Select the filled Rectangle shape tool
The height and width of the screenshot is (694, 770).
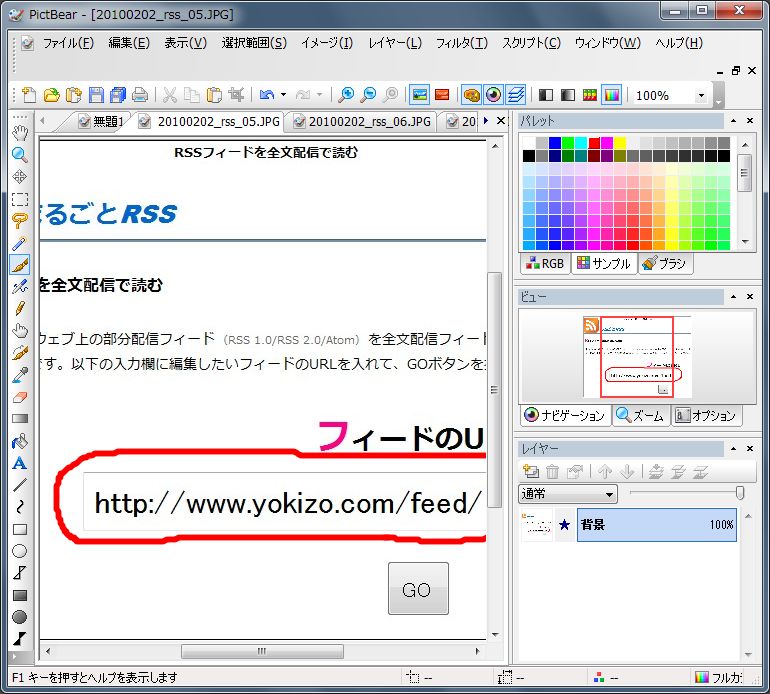(20, 595)
